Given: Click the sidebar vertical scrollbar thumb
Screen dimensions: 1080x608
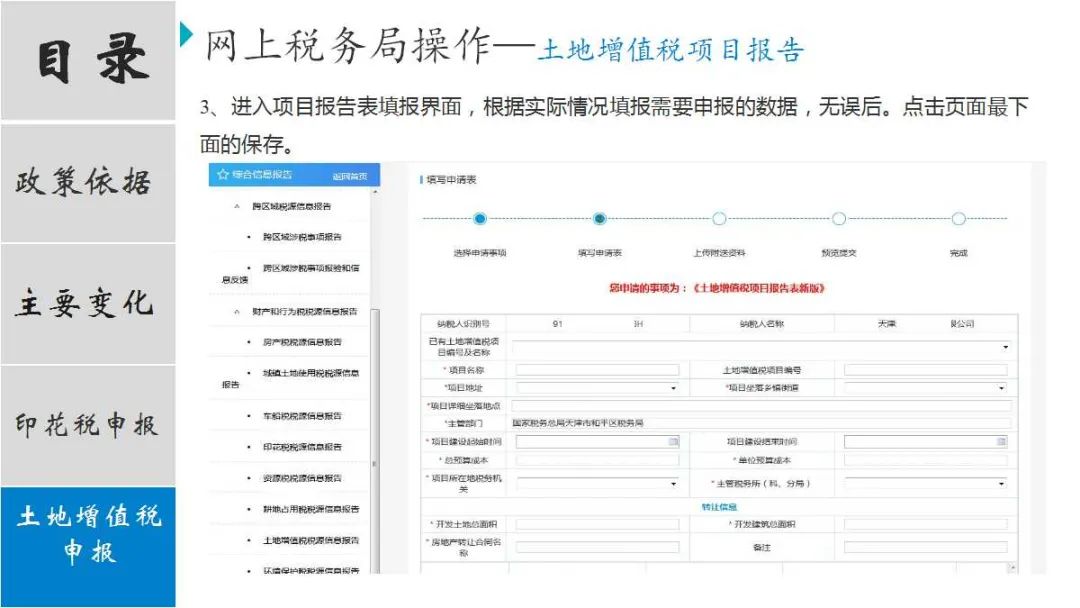Looking at the screenshot, I should [x=375, y=441].
